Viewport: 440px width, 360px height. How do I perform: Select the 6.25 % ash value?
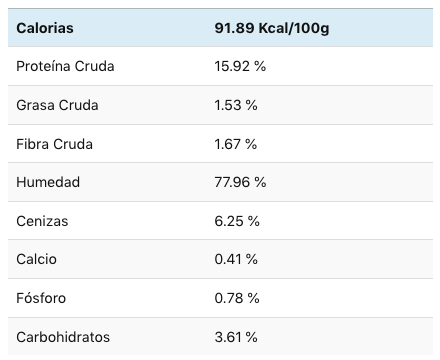coord(237,221)
